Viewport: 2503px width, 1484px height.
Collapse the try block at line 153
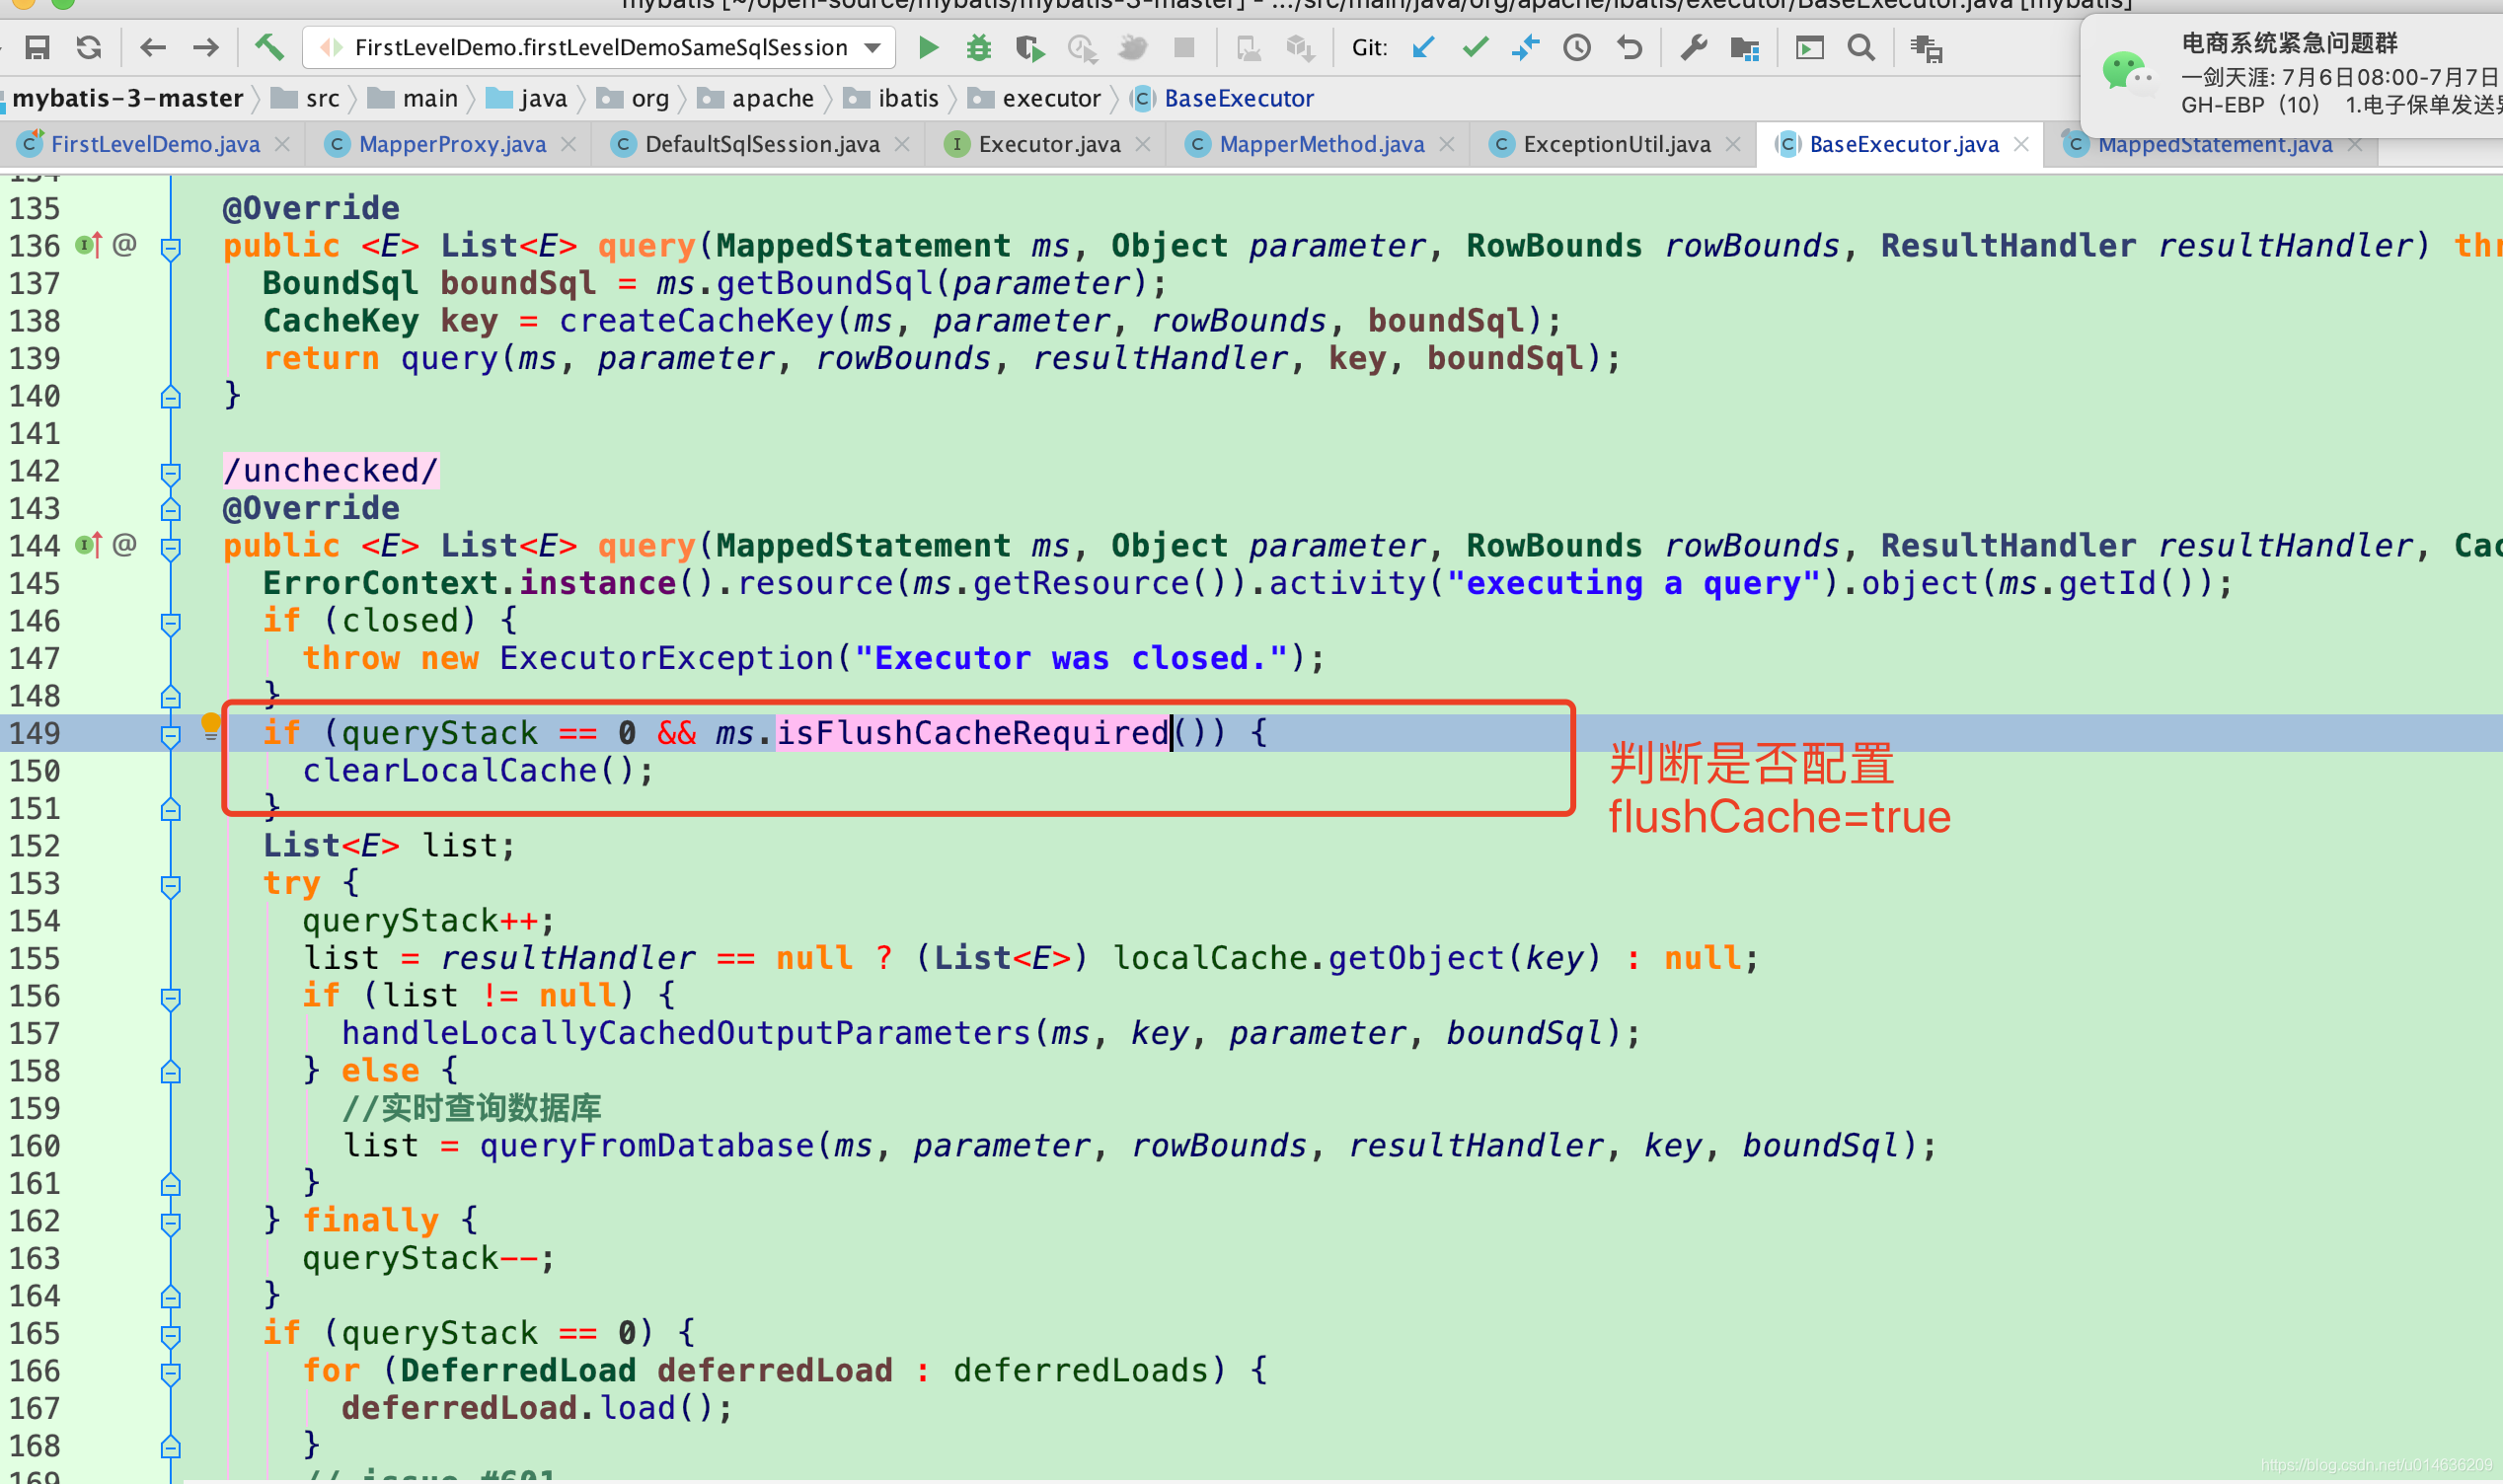[171, 885]
